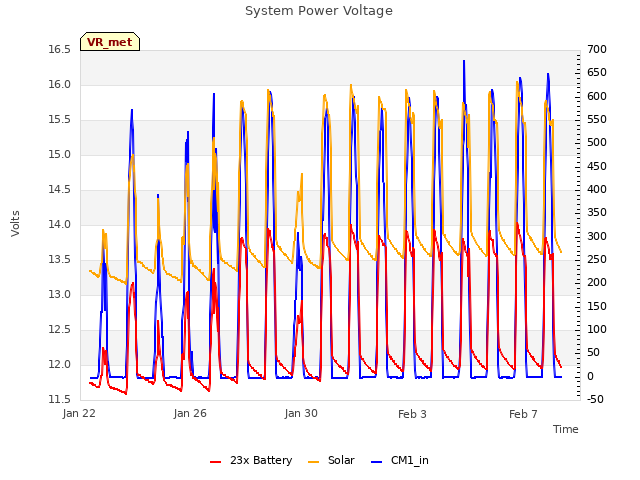Click the 500 right axis value
Viewport: 640px width, 480px height.
click(597, 143)
